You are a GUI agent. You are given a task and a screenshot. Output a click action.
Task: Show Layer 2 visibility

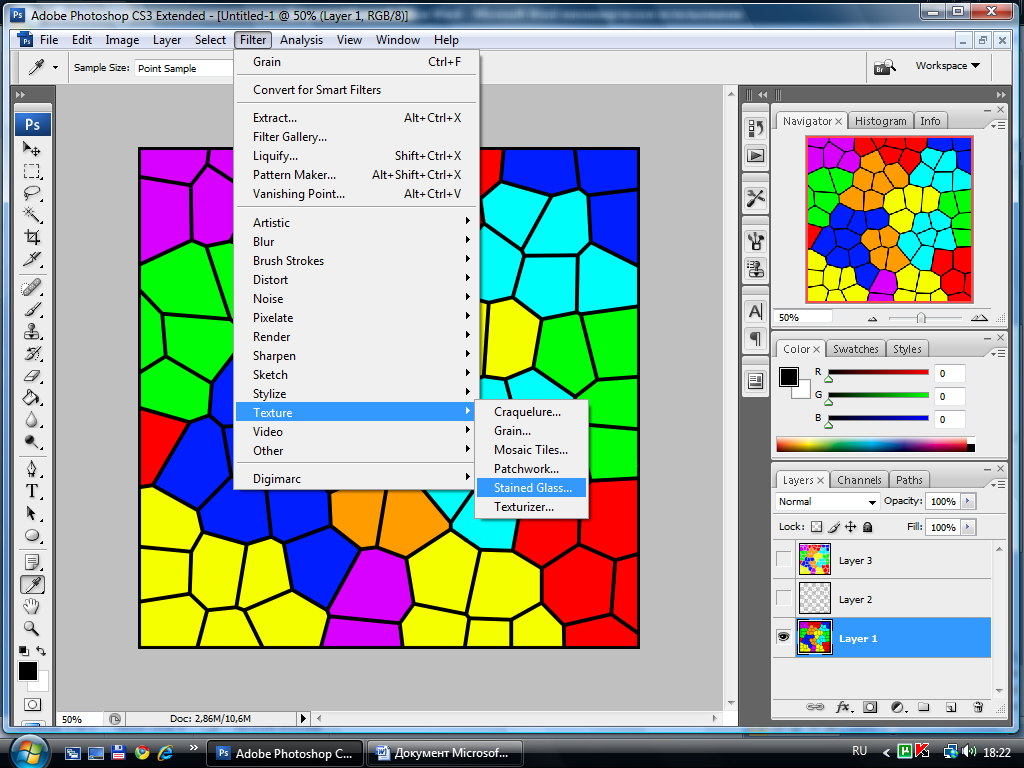783,598
